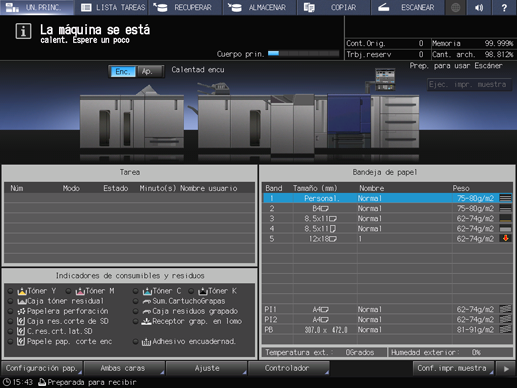The width and height of the screenshot is (517, 388).
Task: Click the Tóner K icon
Action: (x=203, y=291)
